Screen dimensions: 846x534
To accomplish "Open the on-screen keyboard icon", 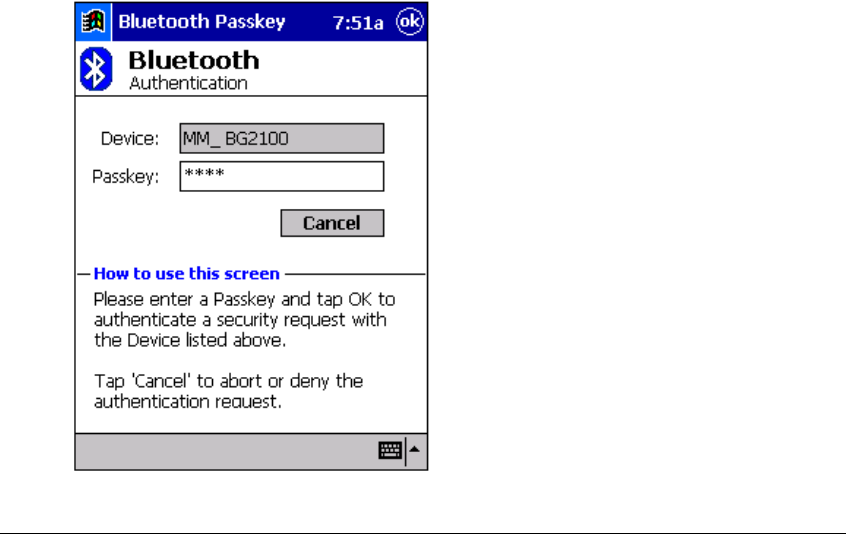I will pyautogui.click(x=390, y=450).
